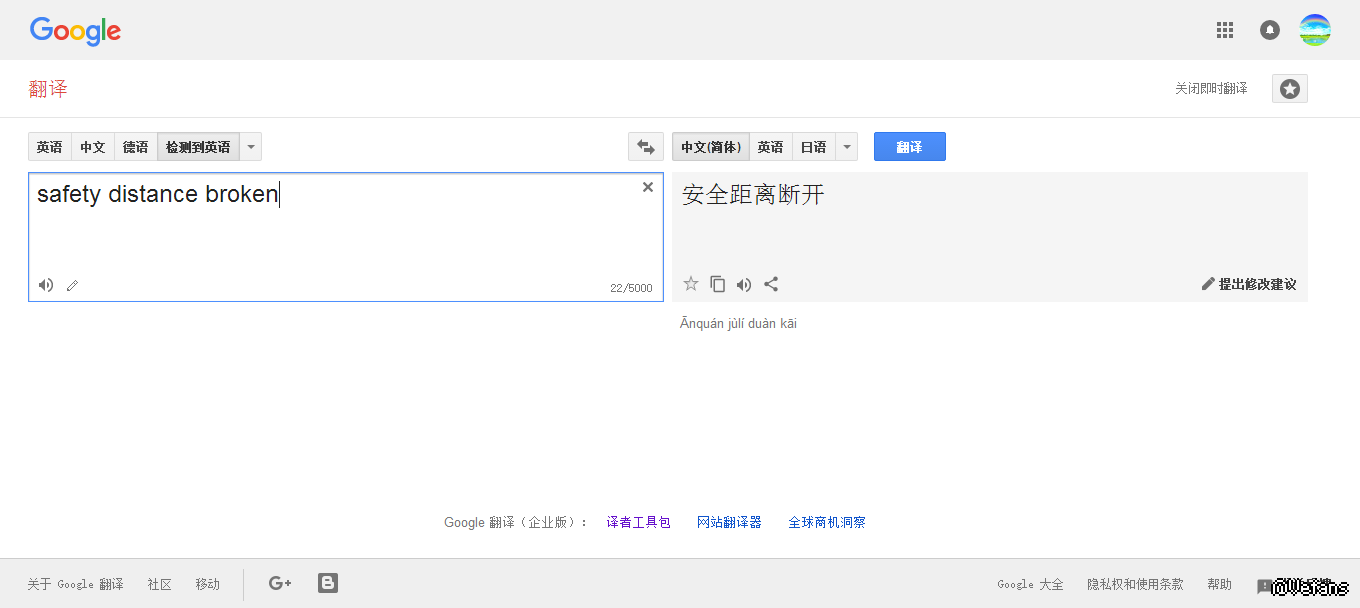The width and height of the screenshot is (1360, 608).
Task: Click the pinyin Ānquán jùlí duàn kāi
Action: [739, 324]
